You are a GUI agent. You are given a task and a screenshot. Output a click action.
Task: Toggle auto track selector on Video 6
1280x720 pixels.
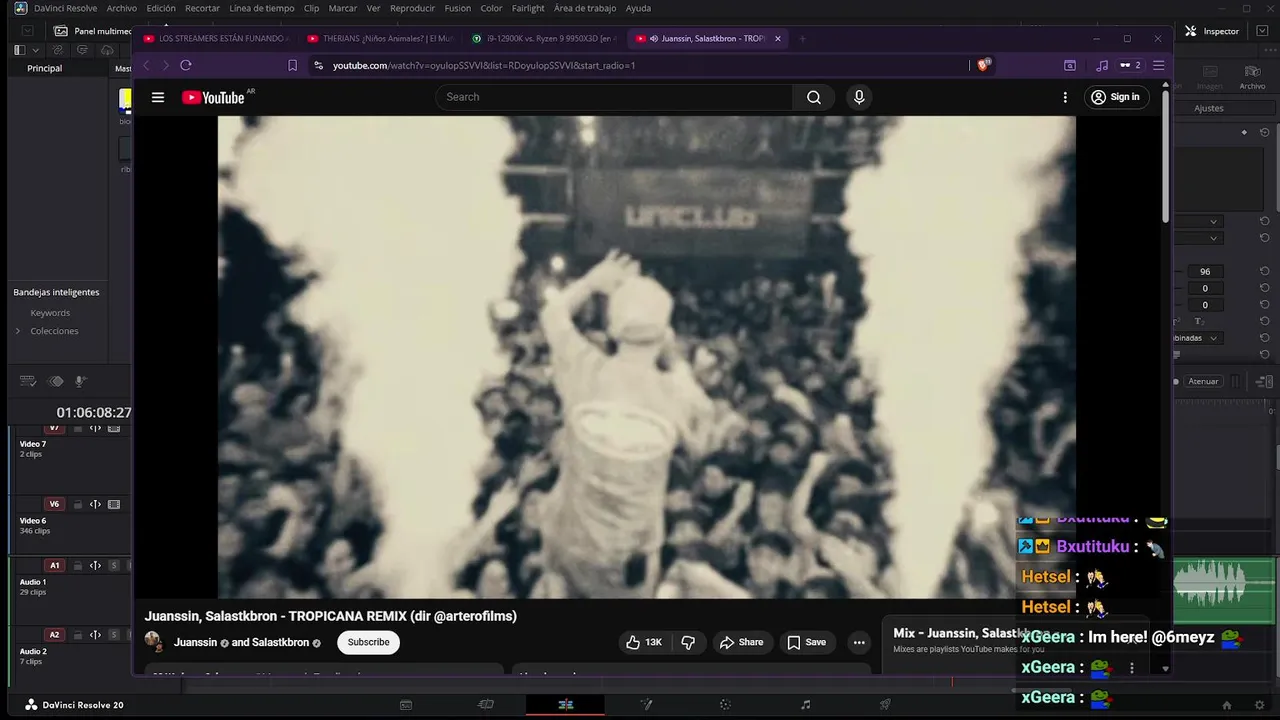pyautogui.click(x=95, y=504)
